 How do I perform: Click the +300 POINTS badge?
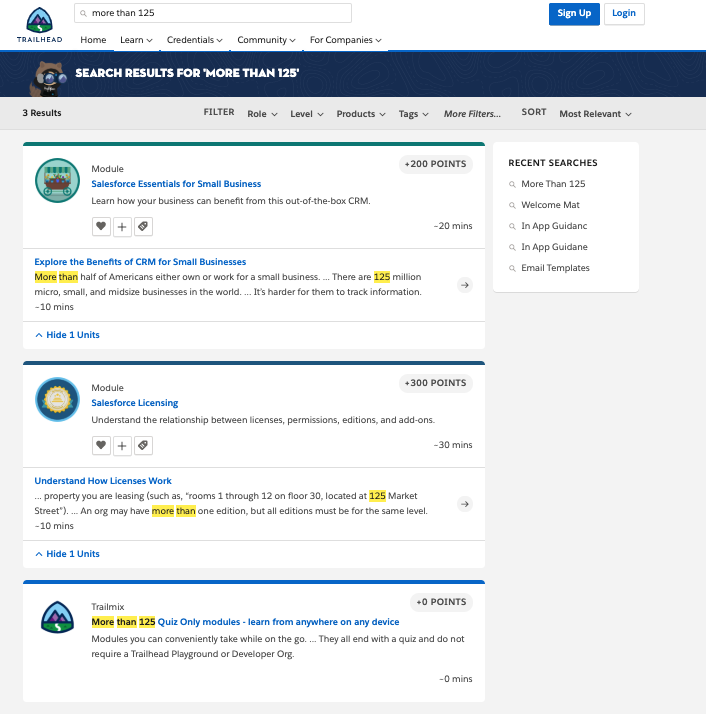tap(436, 383)
